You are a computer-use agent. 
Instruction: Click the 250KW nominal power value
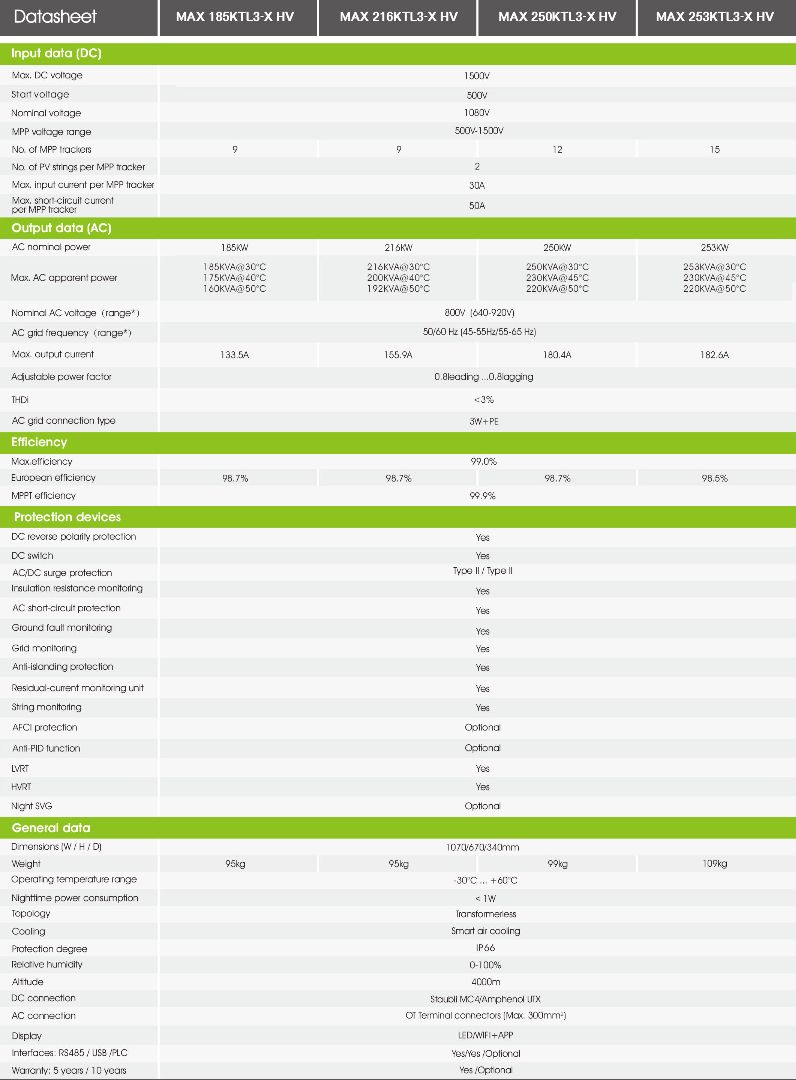(x=557, y=247)
